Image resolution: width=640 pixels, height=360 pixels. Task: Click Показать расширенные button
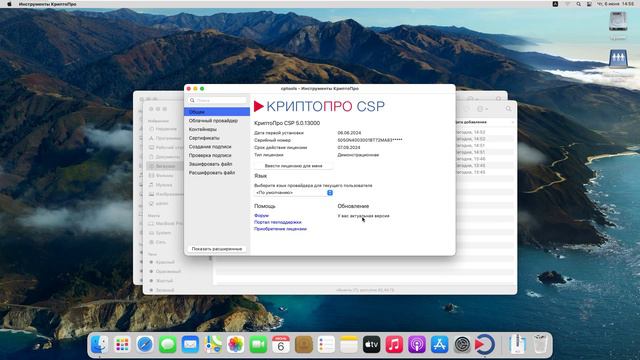217,249
